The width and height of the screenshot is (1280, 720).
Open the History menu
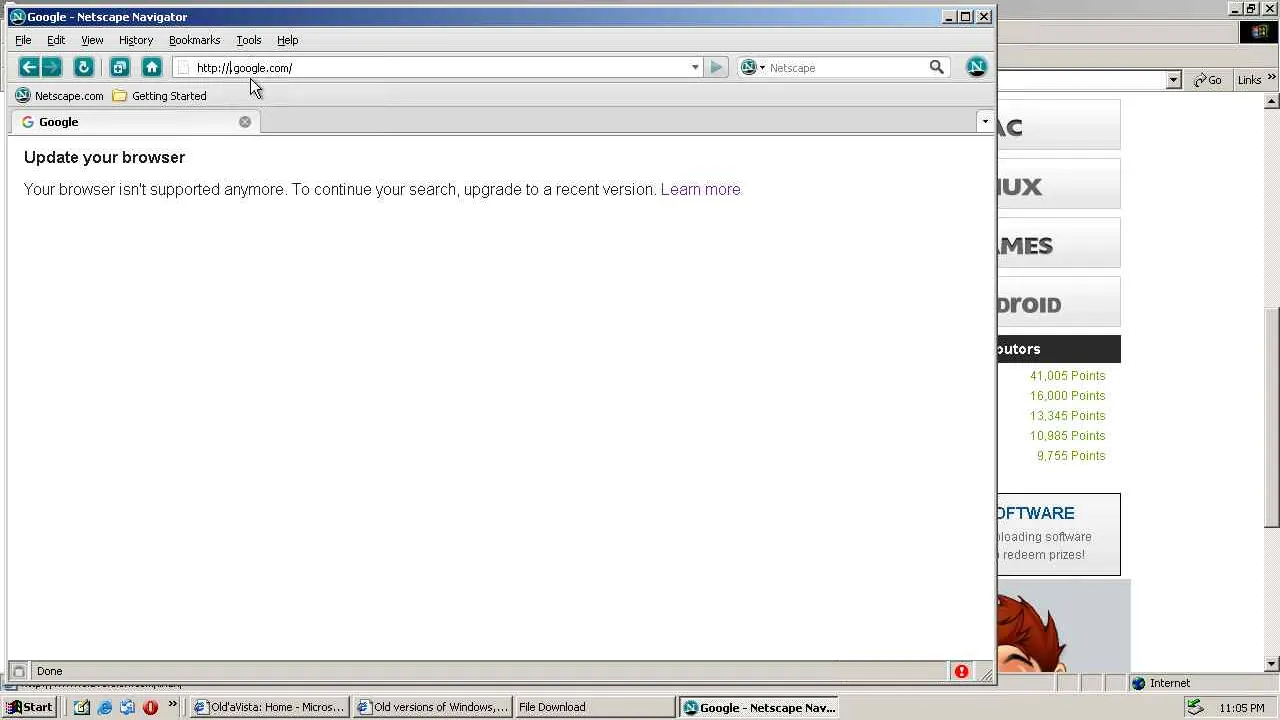[x=136, y=40]
